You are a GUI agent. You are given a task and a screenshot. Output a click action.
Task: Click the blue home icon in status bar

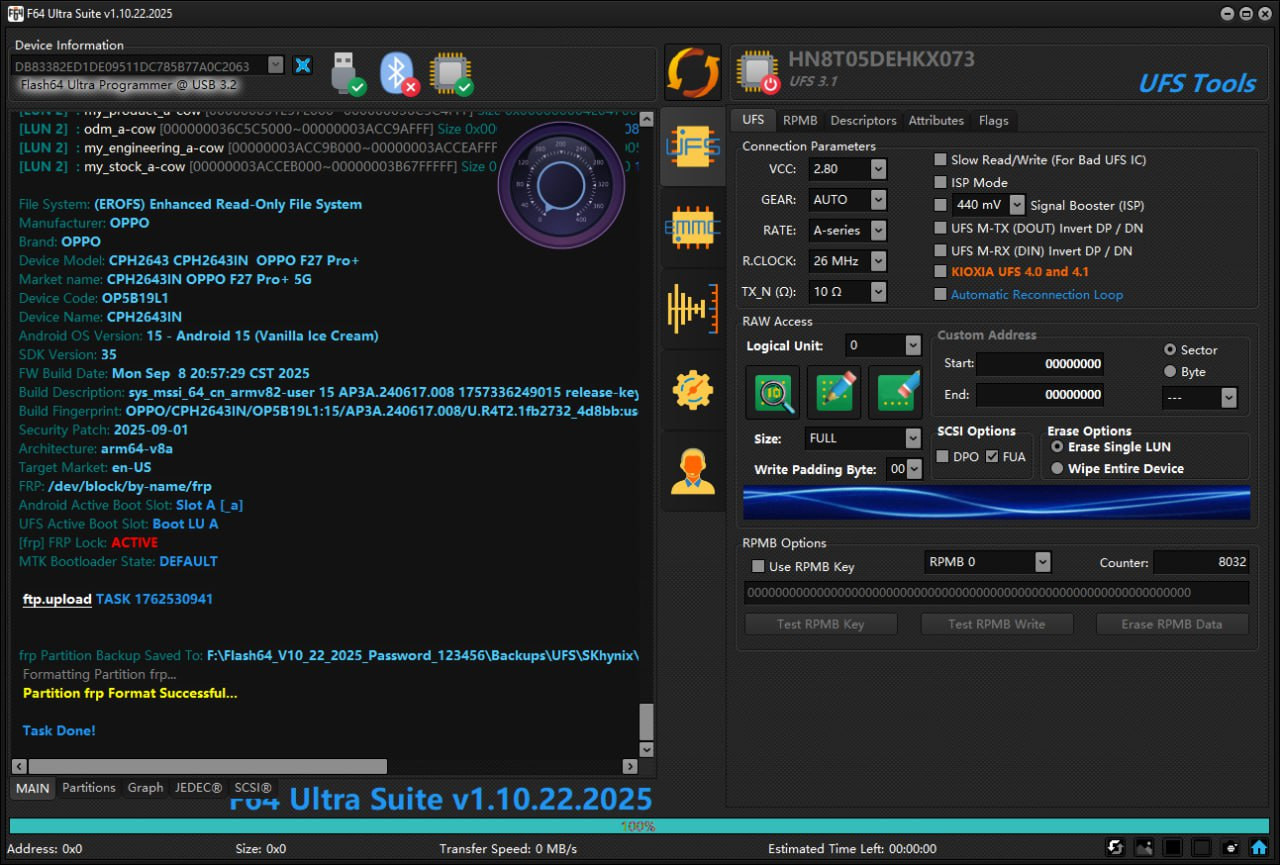1259,848
